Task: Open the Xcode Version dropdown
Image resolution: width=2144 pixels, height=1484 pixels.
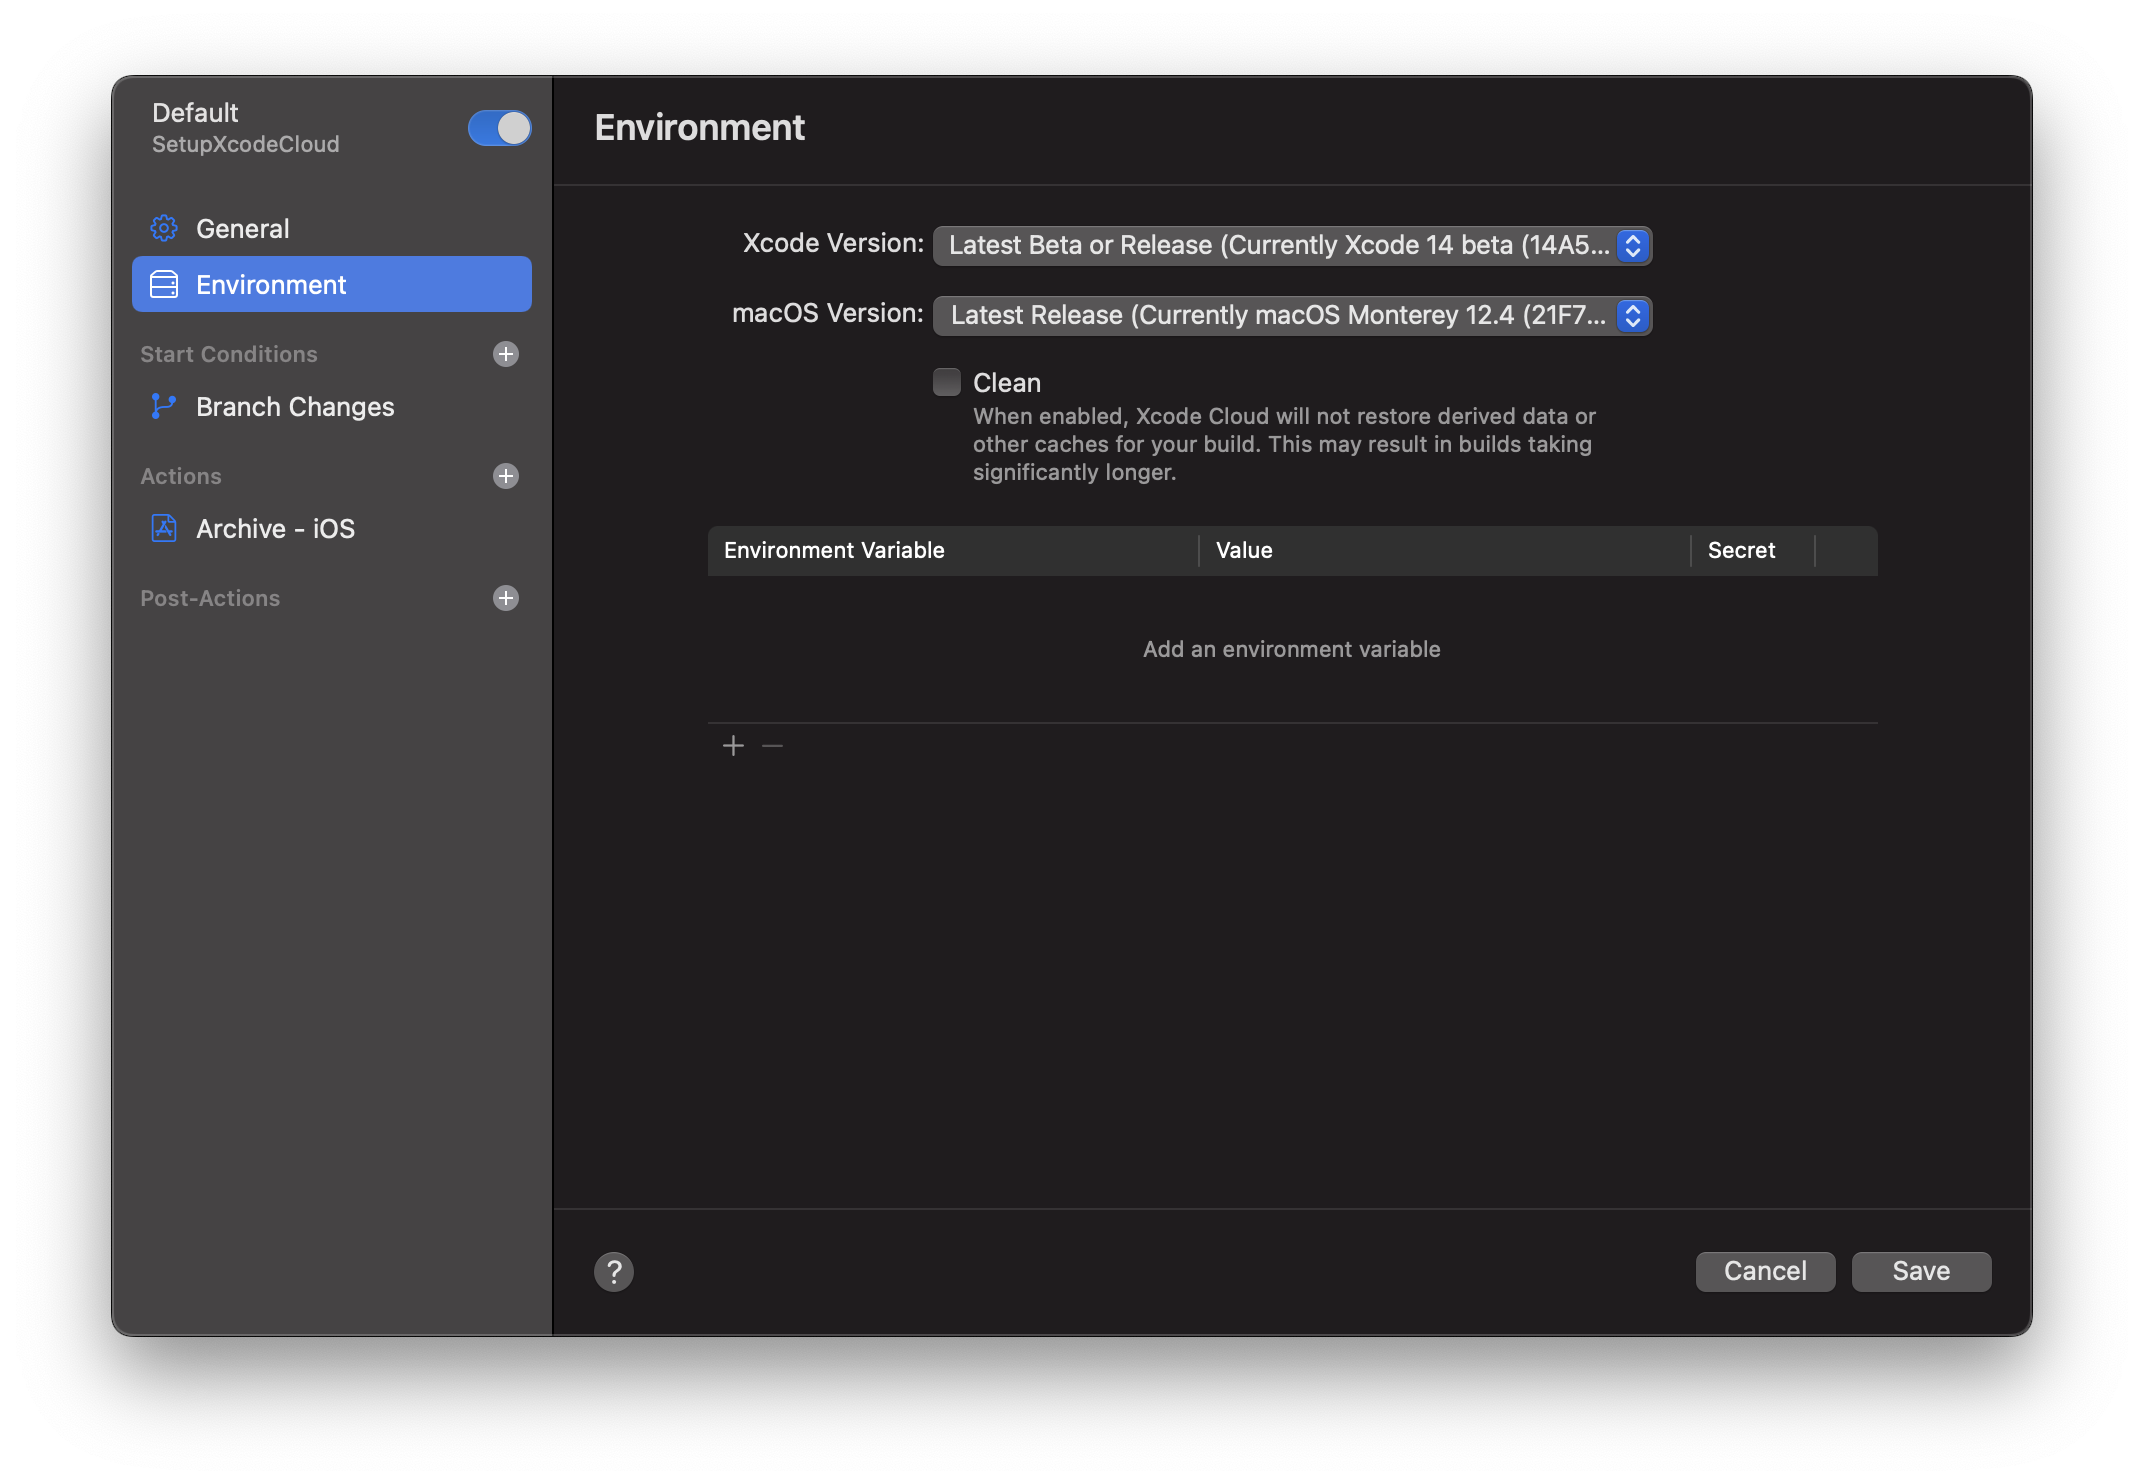Action: pyautogui.click(x=1292, y=245)
